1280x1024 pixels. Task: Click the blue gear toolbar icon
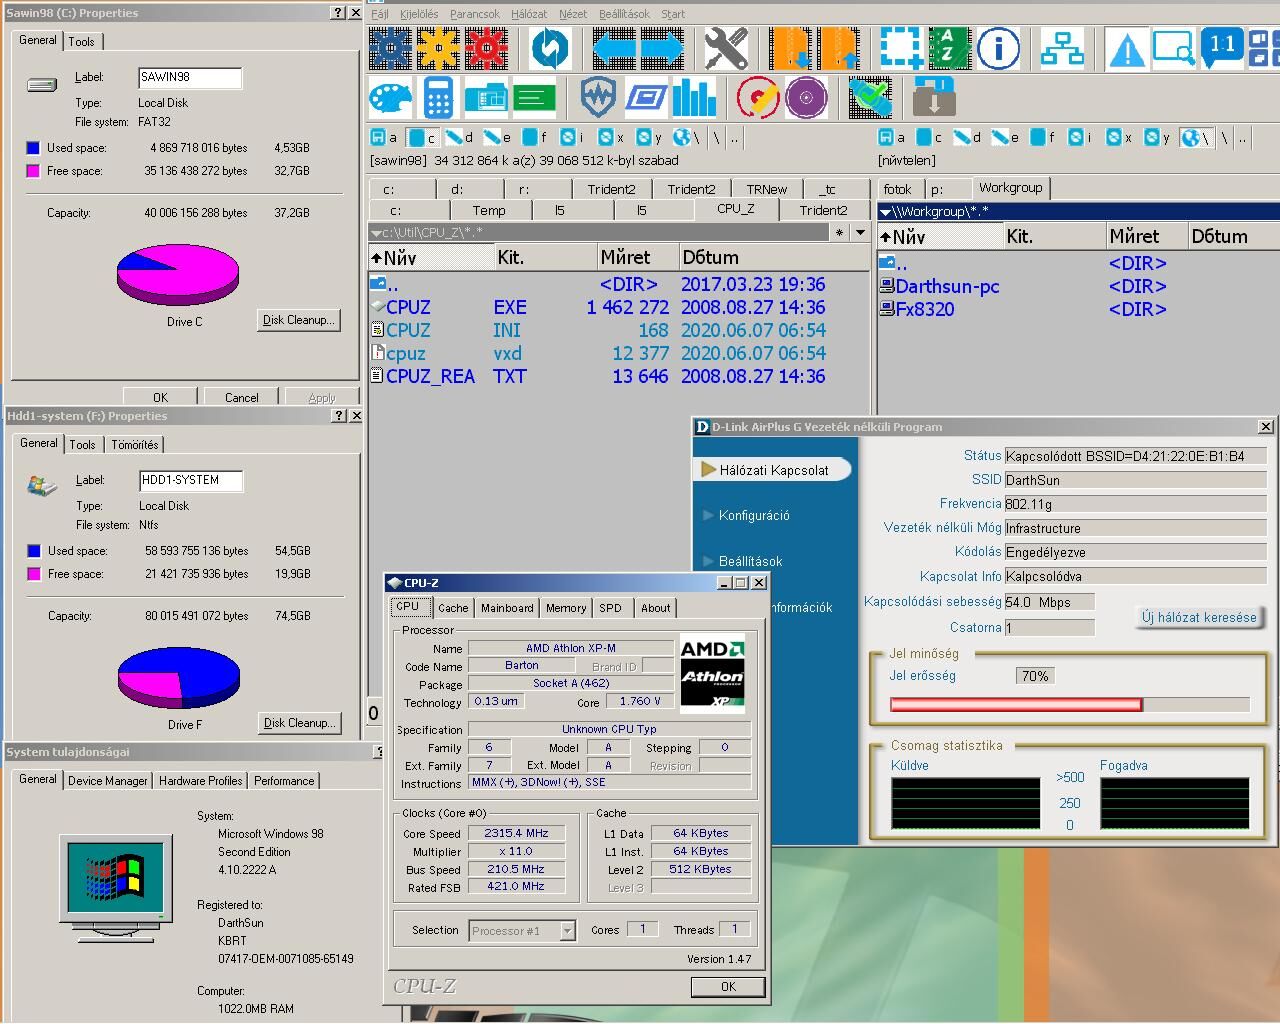coord(390,48)
